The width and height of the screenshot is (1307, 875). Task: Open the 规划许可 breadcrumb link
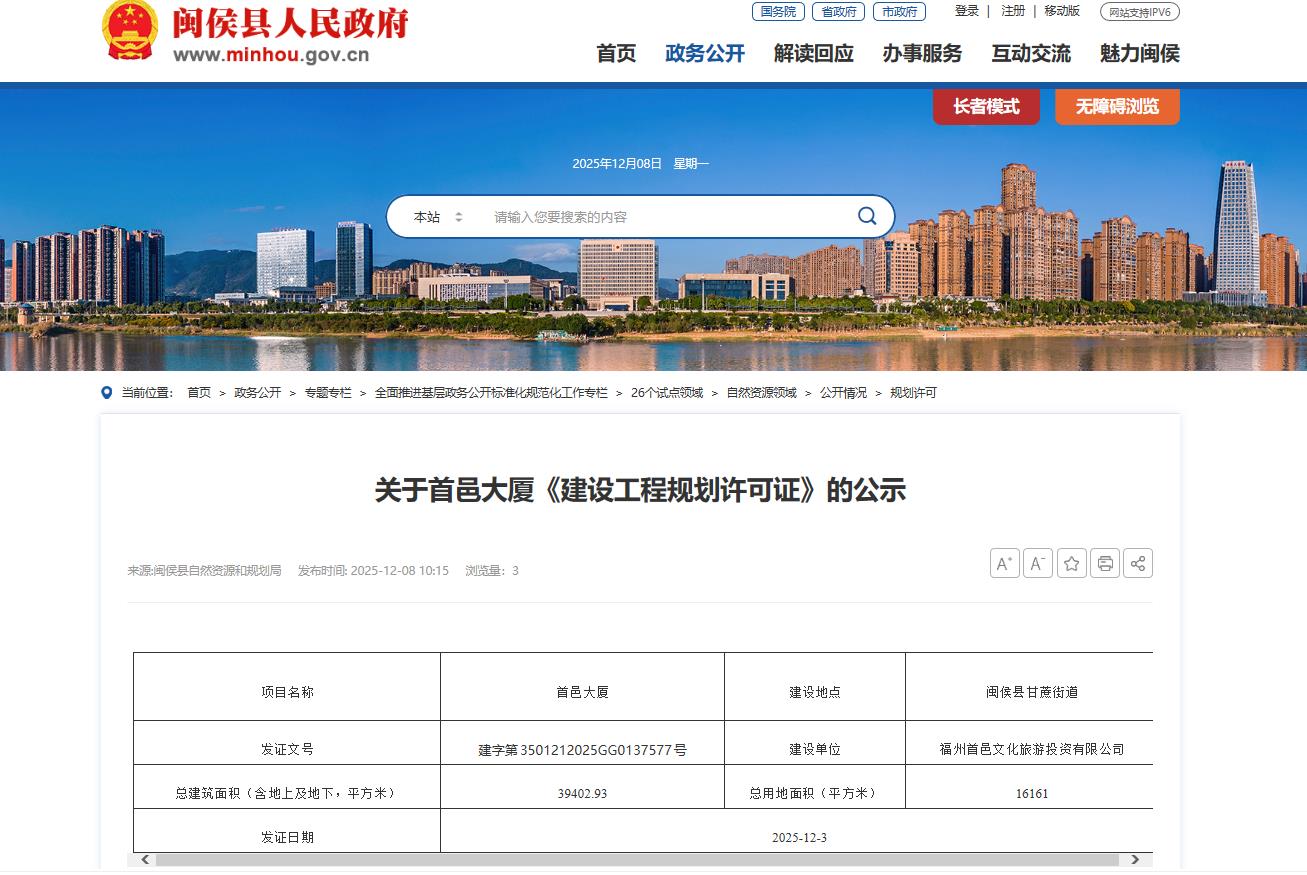point(912,393)
